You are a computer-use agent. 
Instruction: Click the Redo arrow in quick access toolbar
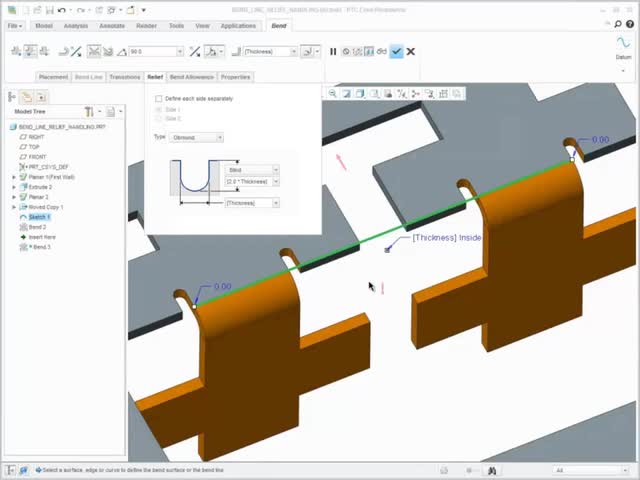coord(80,10)
